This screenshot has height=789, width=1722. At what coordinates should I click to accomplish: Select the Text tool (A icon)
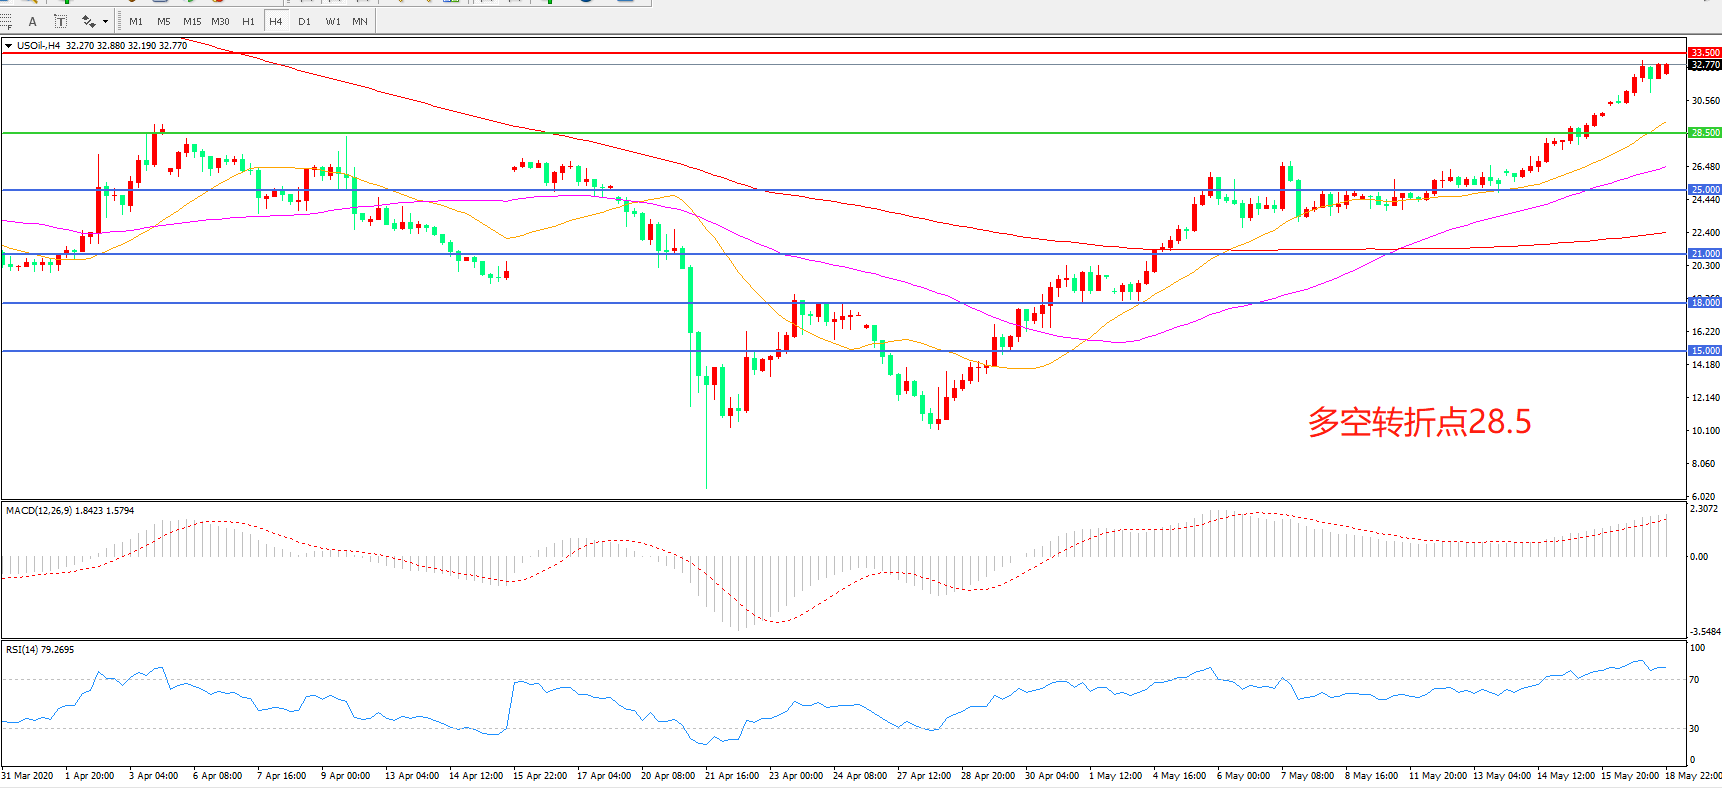[33, 21]
